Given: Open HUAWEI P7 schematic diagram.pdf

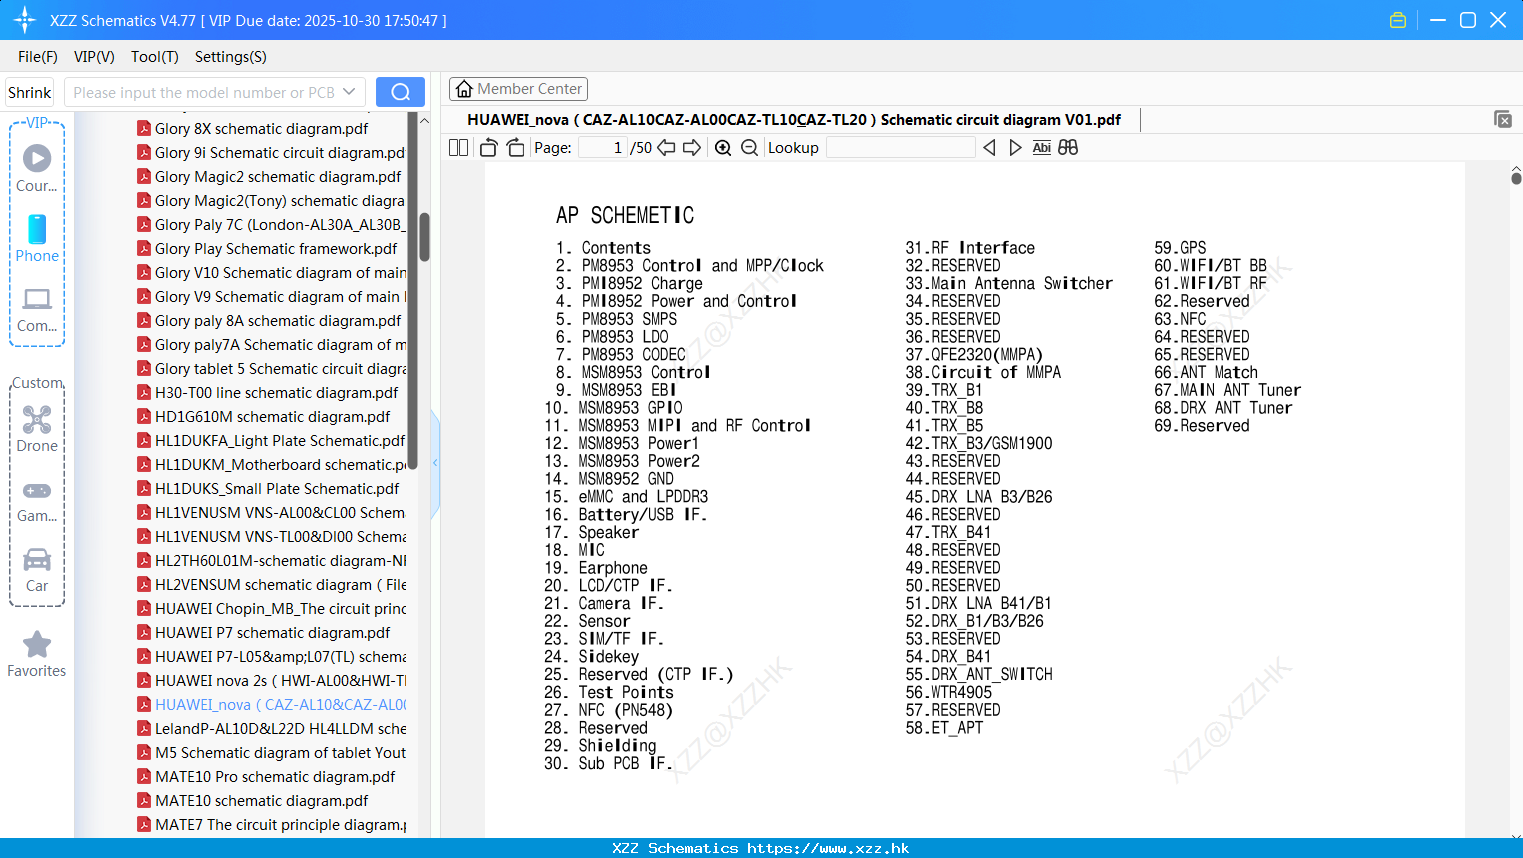Looking at the screenshot, I should (263, 632).
